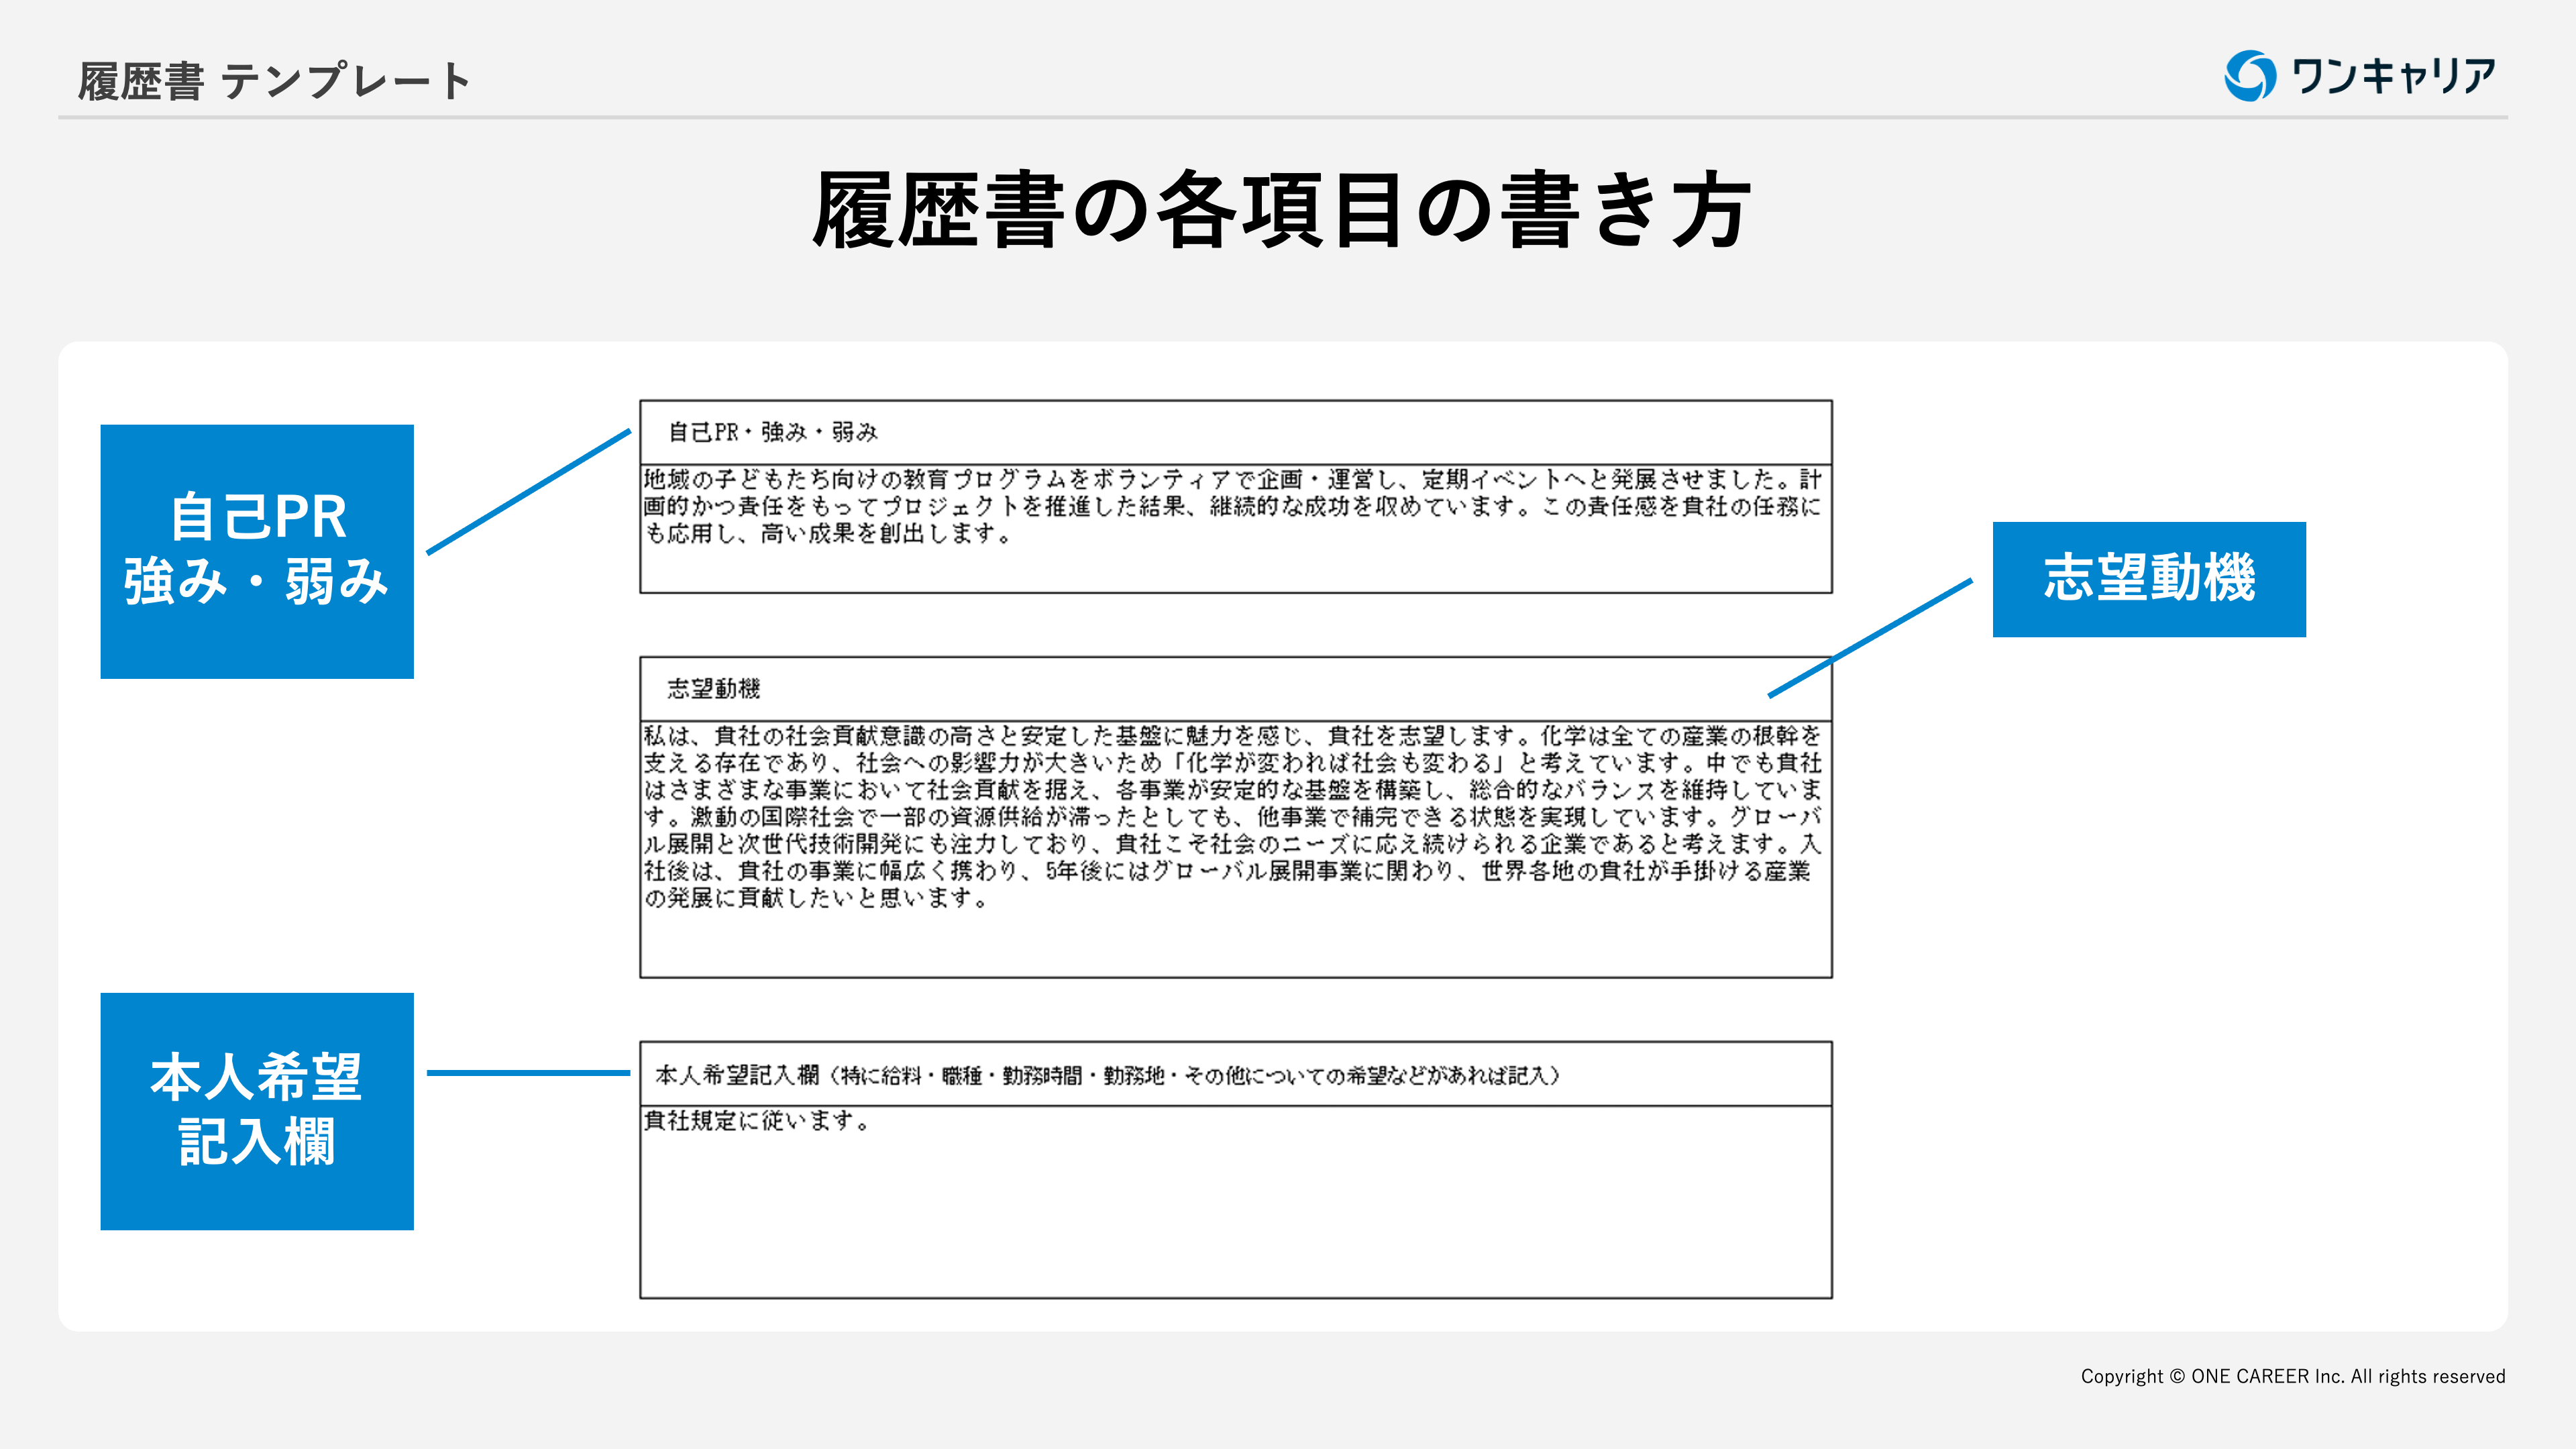The height and width of the screenshot is (1449, 2576).
Task: Click empty space below 自己PR text
Action: (1235, 570)
